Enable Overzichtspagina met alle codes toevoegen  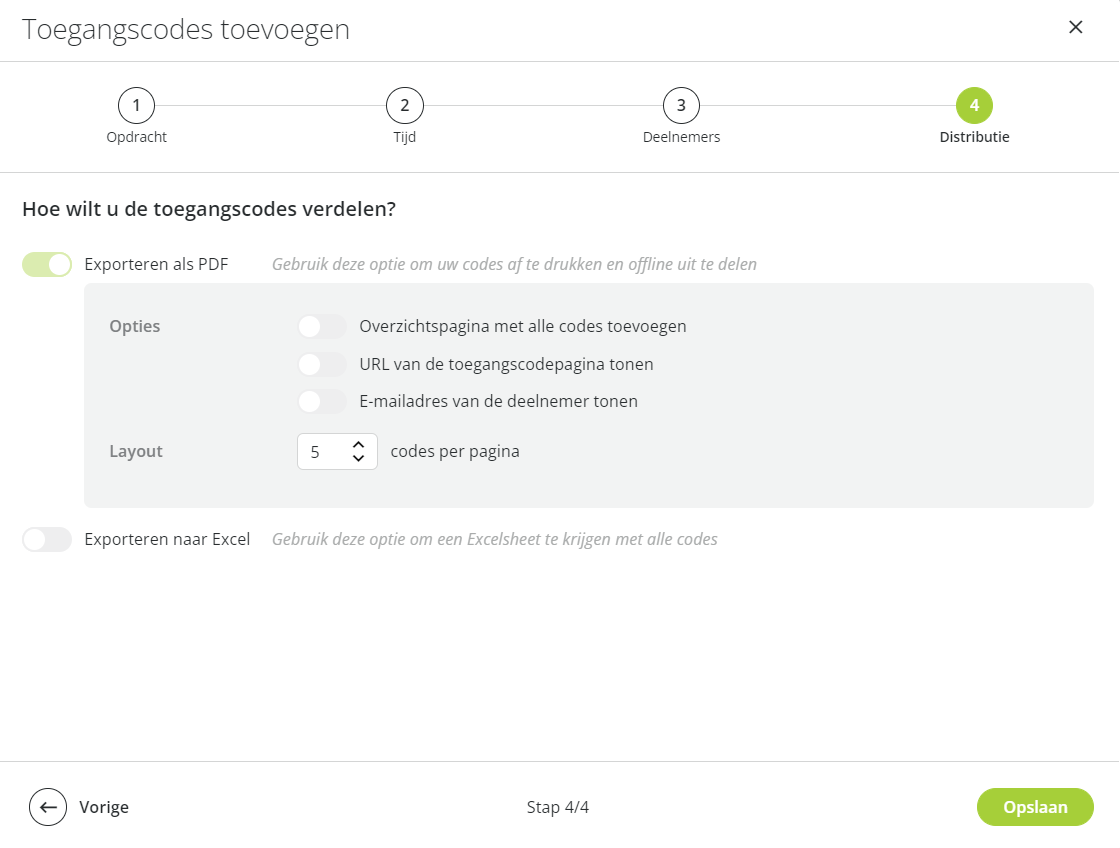click(322, 326)
